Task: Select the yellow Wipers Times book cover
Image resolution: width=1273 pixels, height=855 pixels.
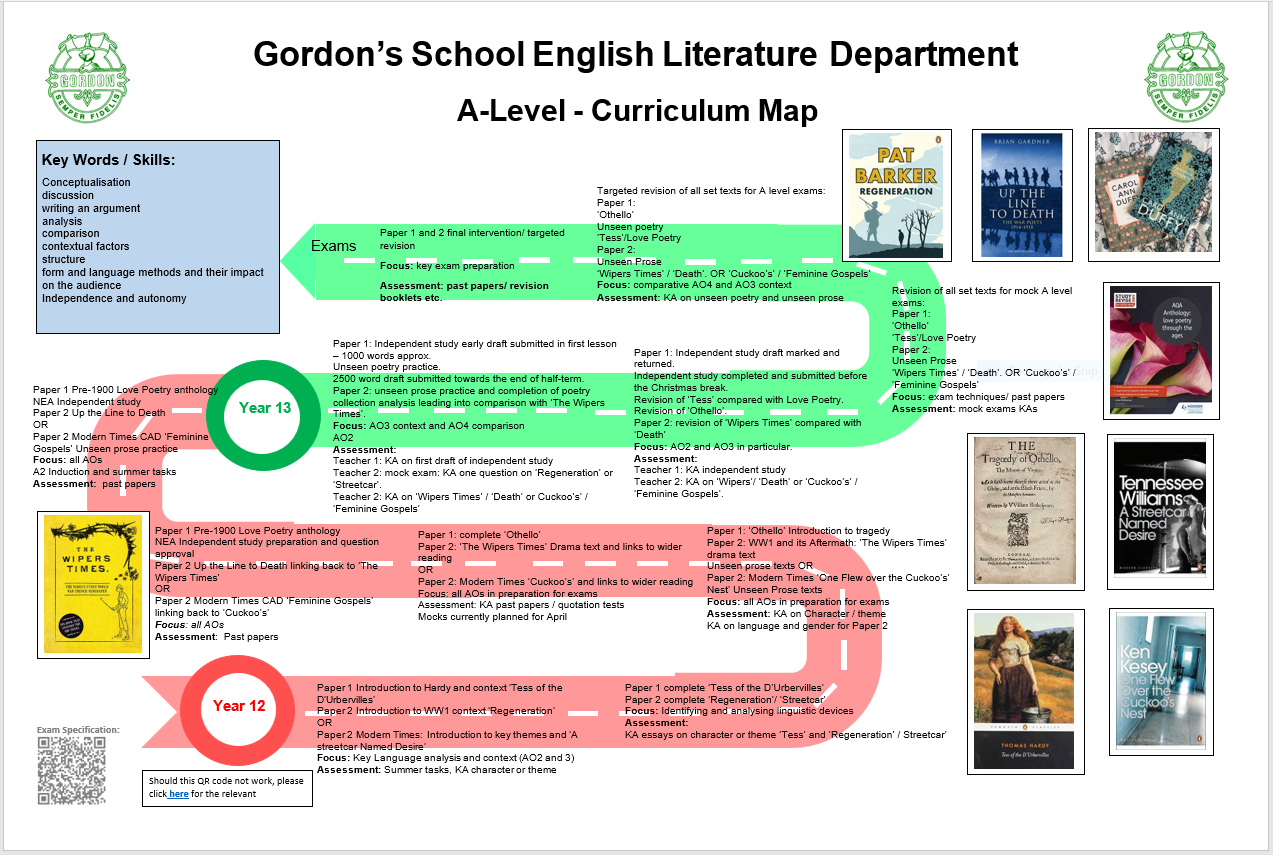Action: (92, 584)
